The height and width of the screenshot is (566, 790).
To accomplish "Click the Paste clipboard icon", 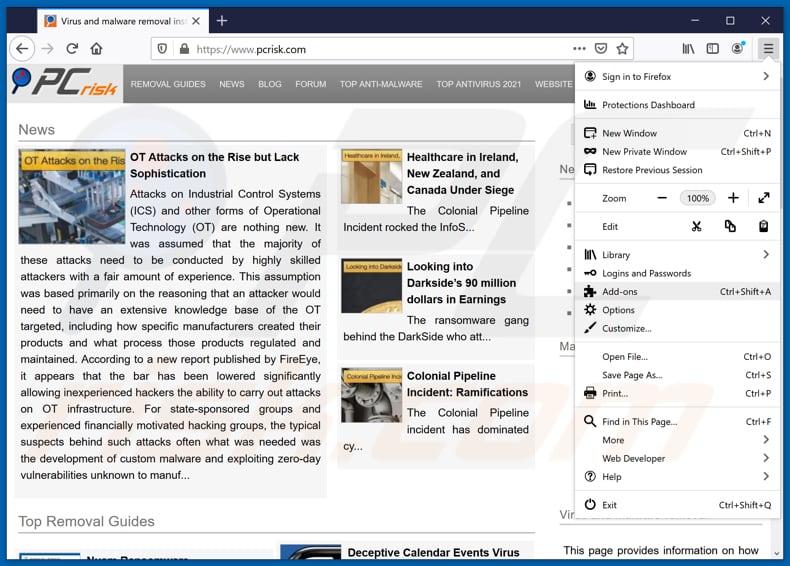I will tap(763, 226).
